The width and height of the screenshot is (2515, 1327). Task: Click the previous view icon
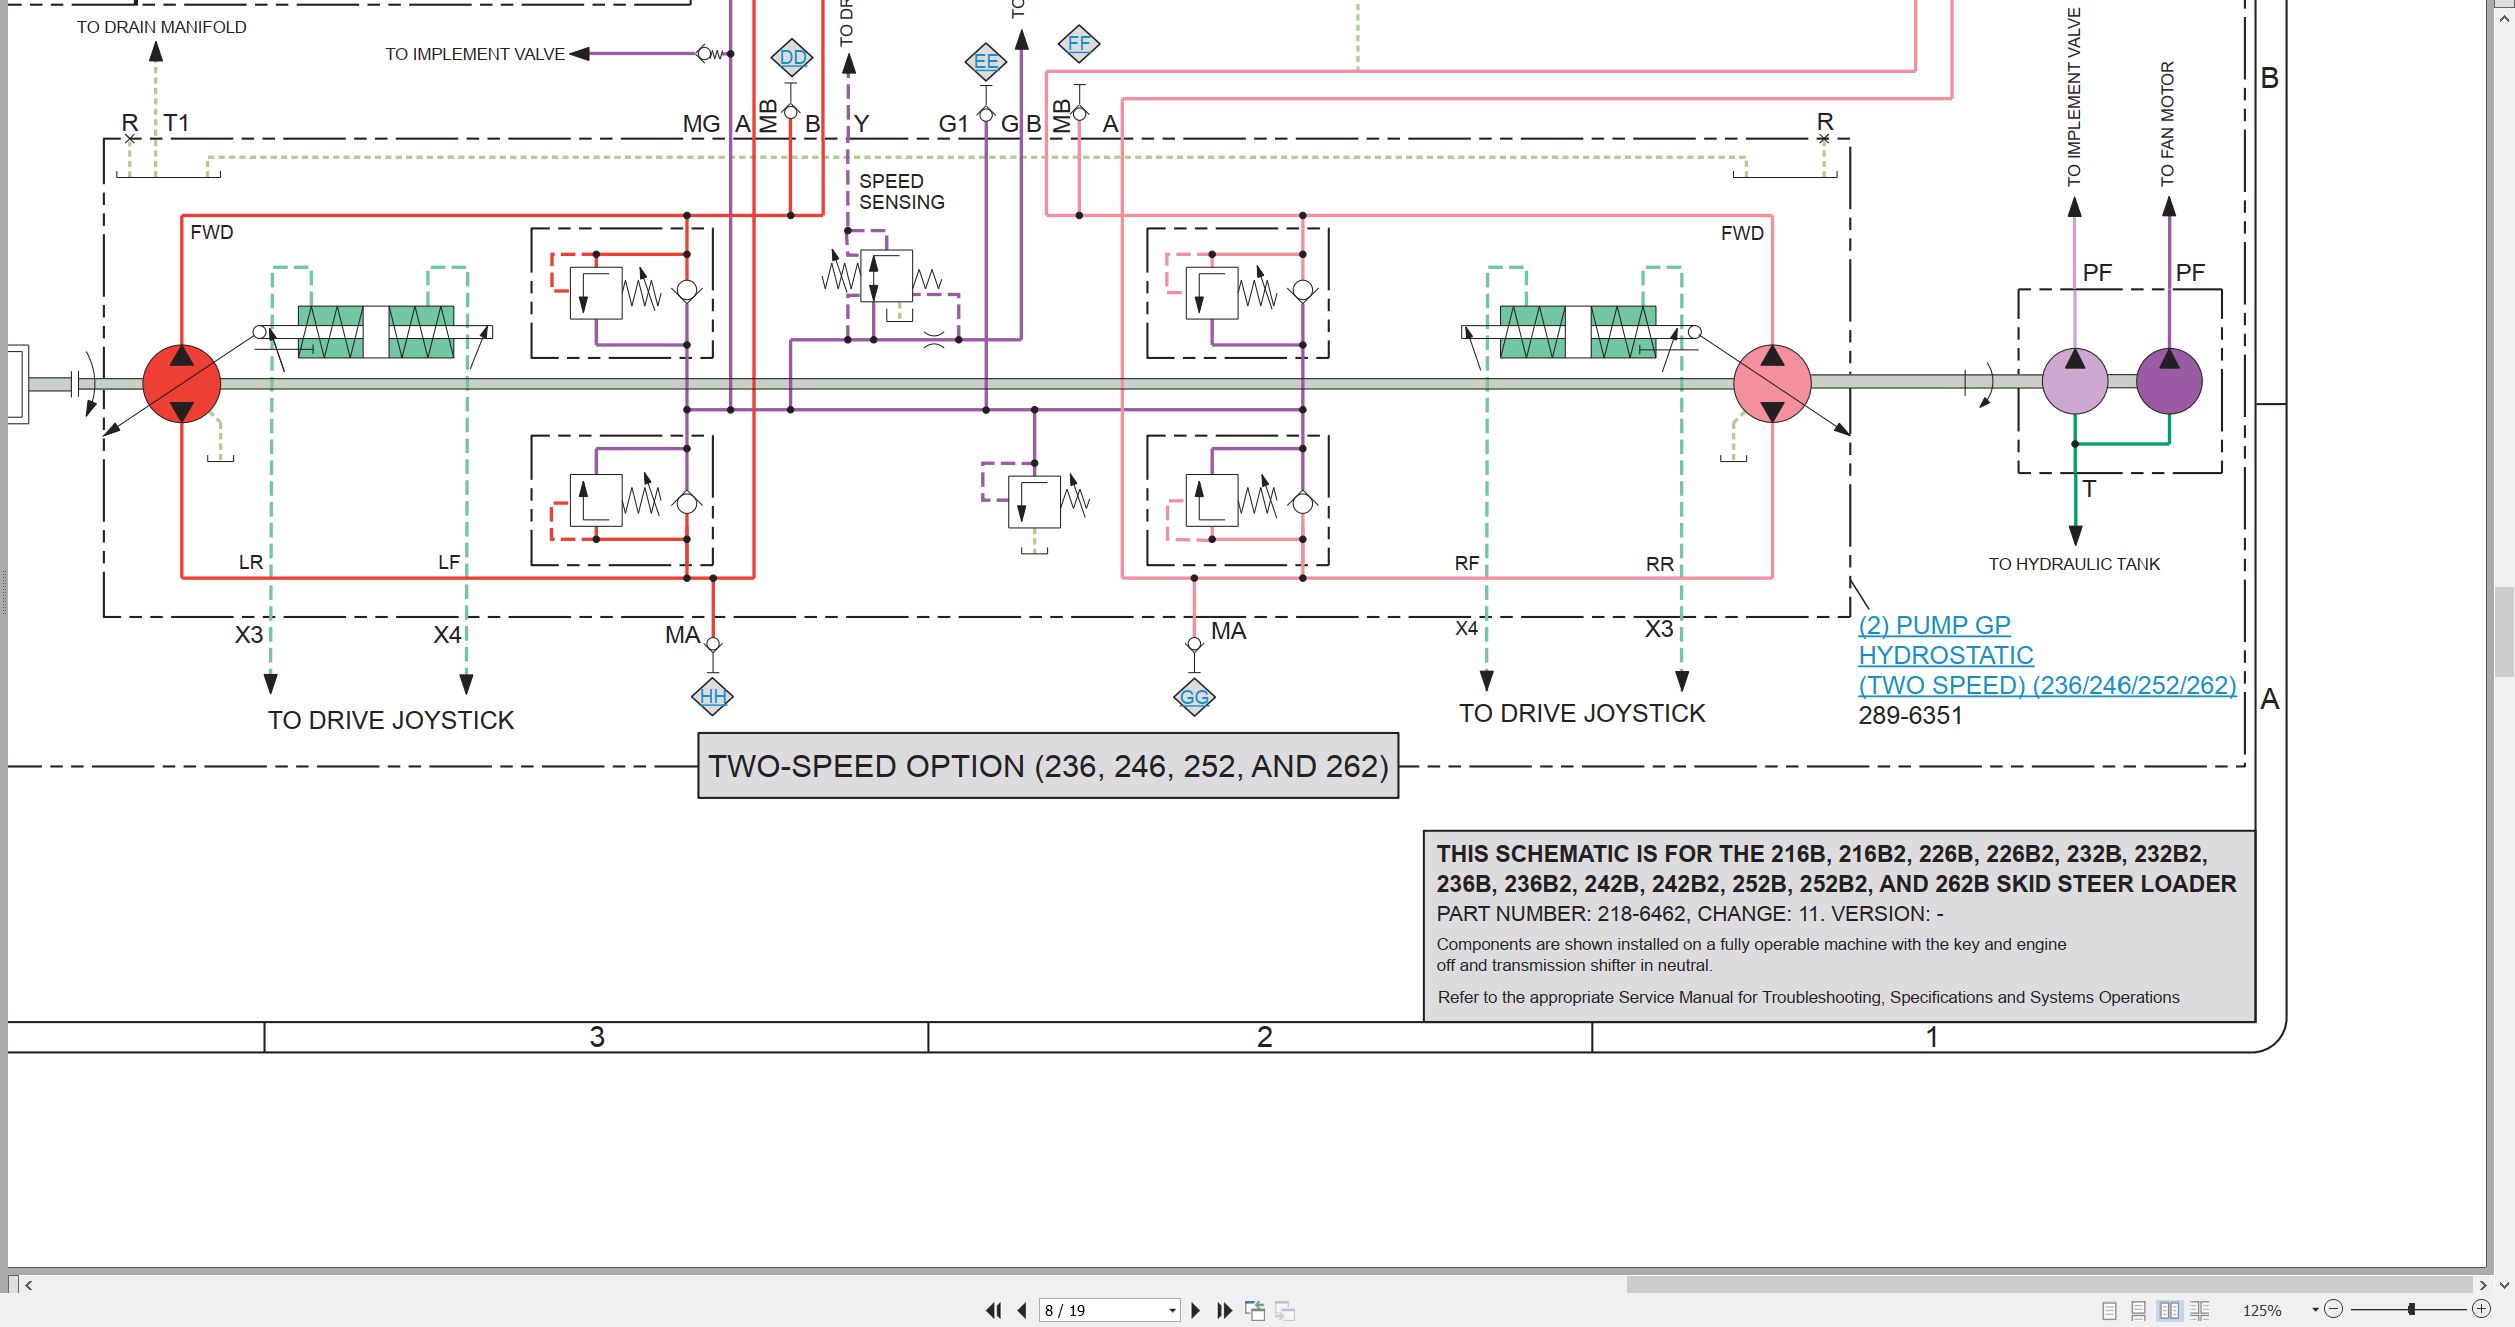click(x=1255, y=1310)
